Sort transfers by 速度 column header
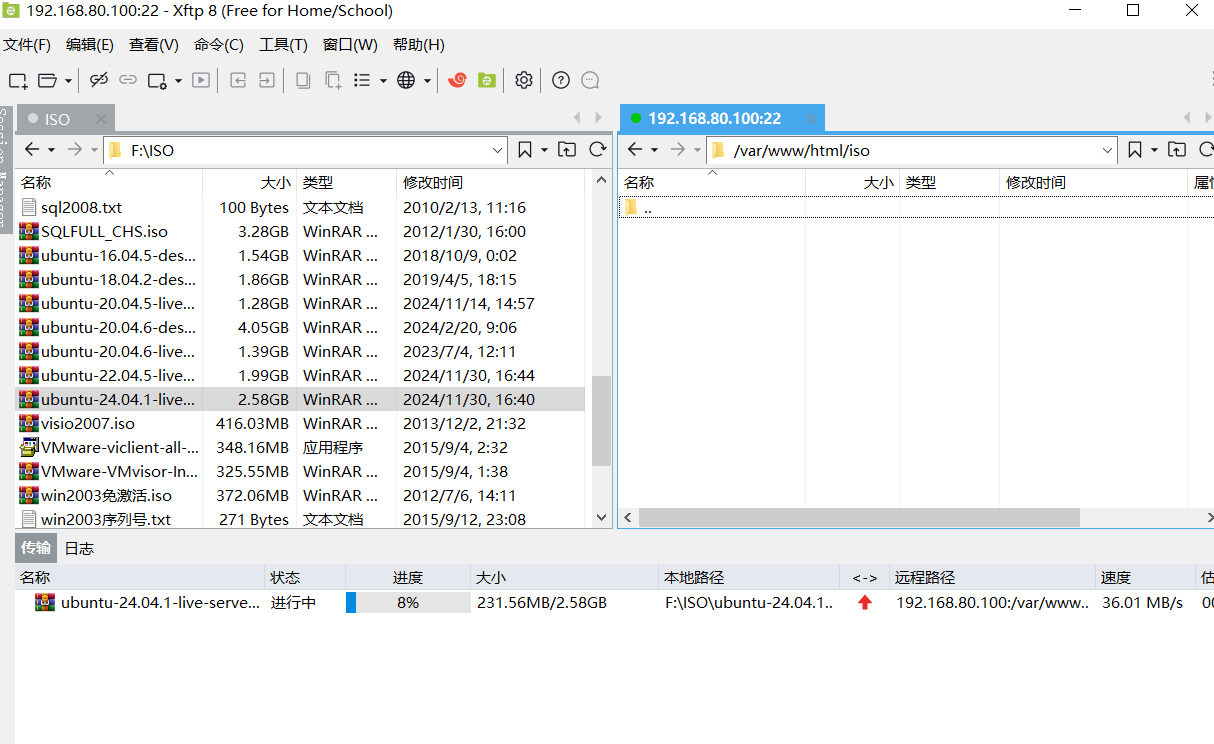 coord(1145,578)
